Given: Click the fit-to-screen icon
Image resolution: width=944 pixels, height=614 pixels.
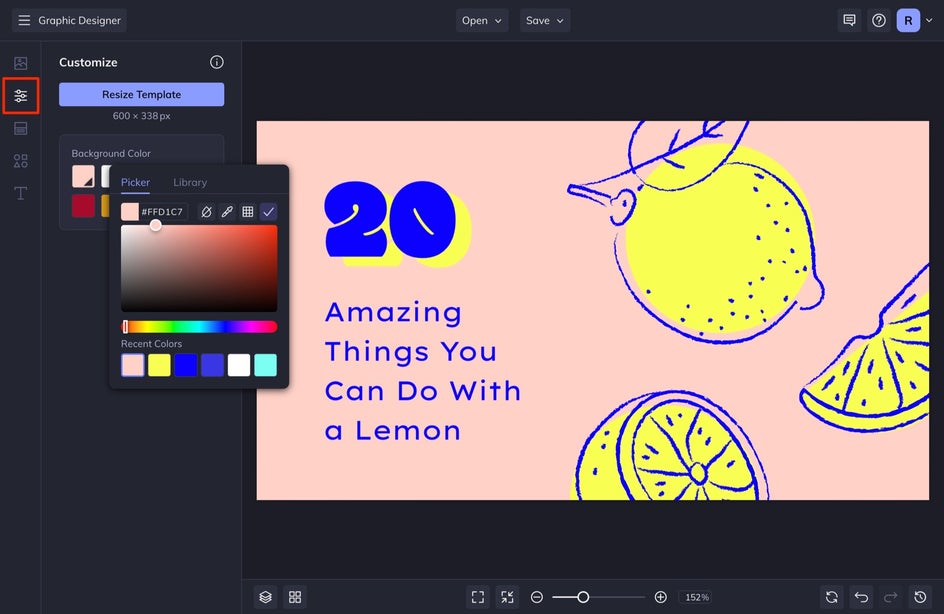Looking at the screenshot, I should pos(478,597).
